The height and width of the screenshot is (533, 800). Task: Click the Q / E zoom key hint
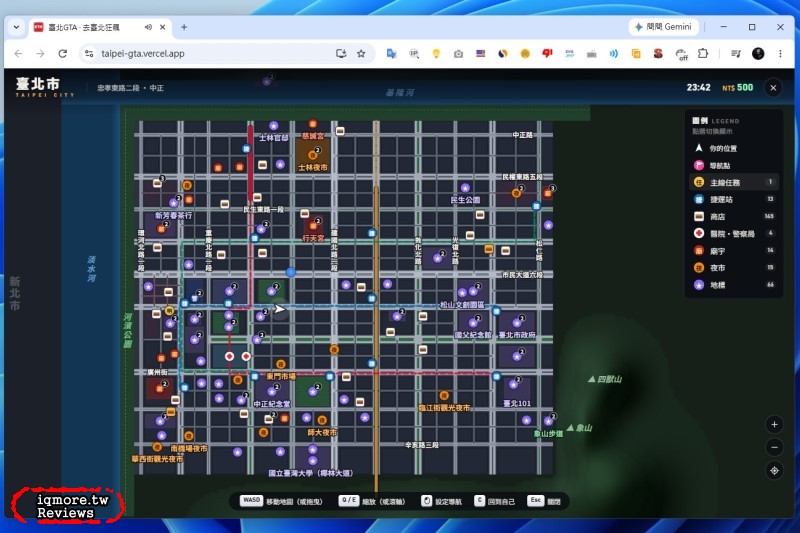click(349, 500)
